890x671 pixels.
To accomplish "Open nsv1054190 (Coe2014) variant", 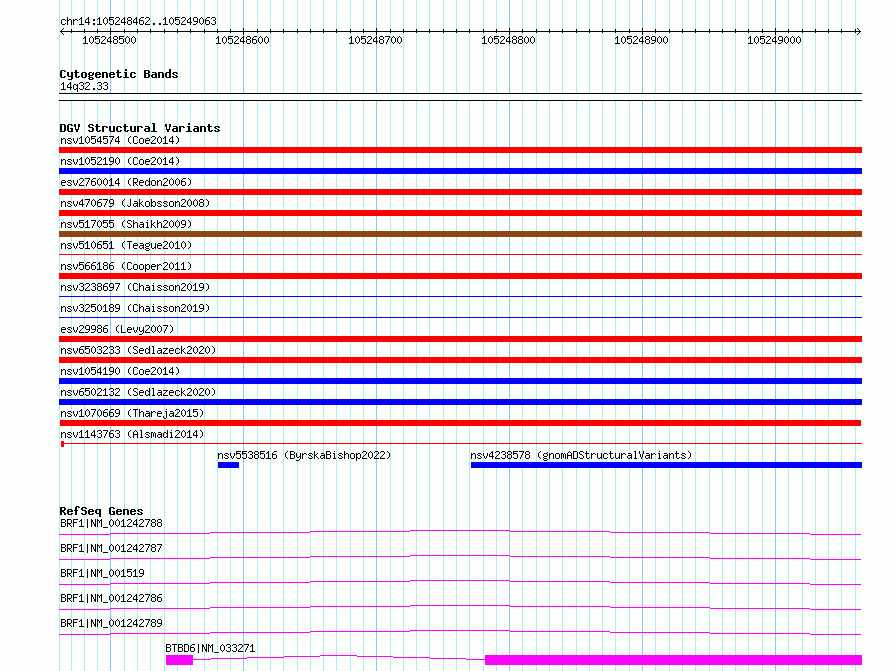I will tap(120, 371).
